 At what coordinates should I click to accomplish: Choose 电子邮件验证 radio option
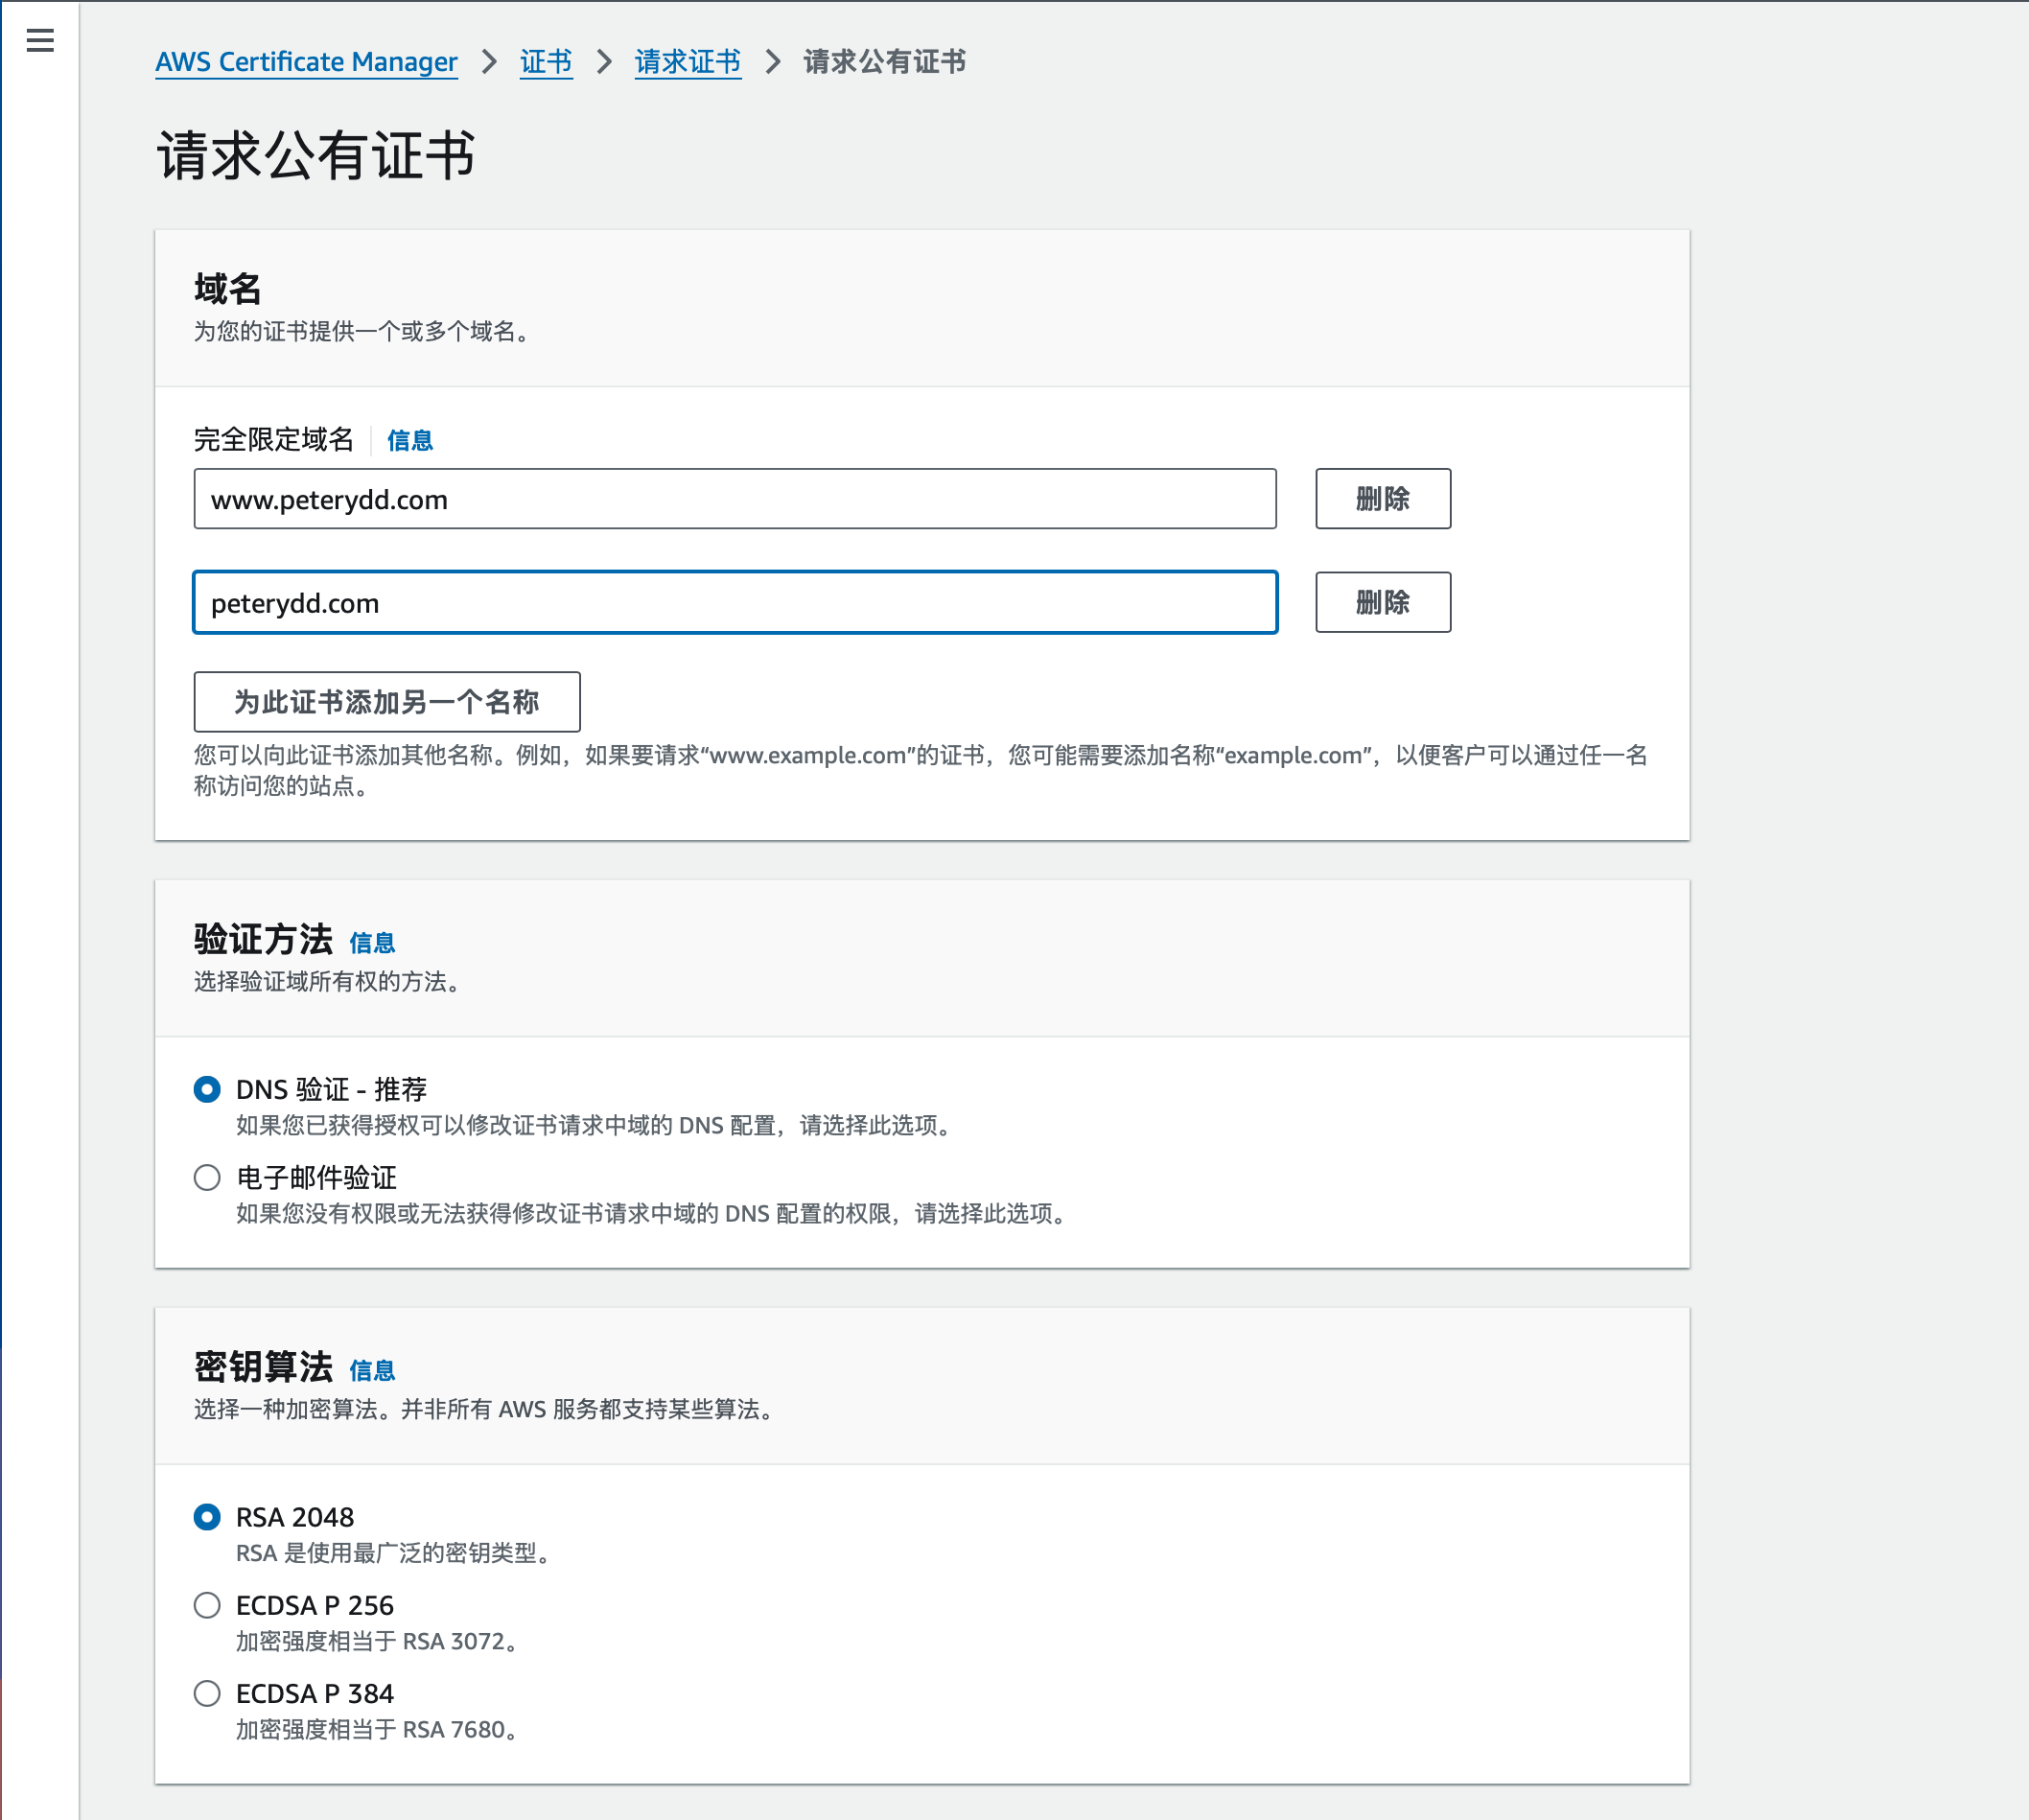[x=207, y=1177]
